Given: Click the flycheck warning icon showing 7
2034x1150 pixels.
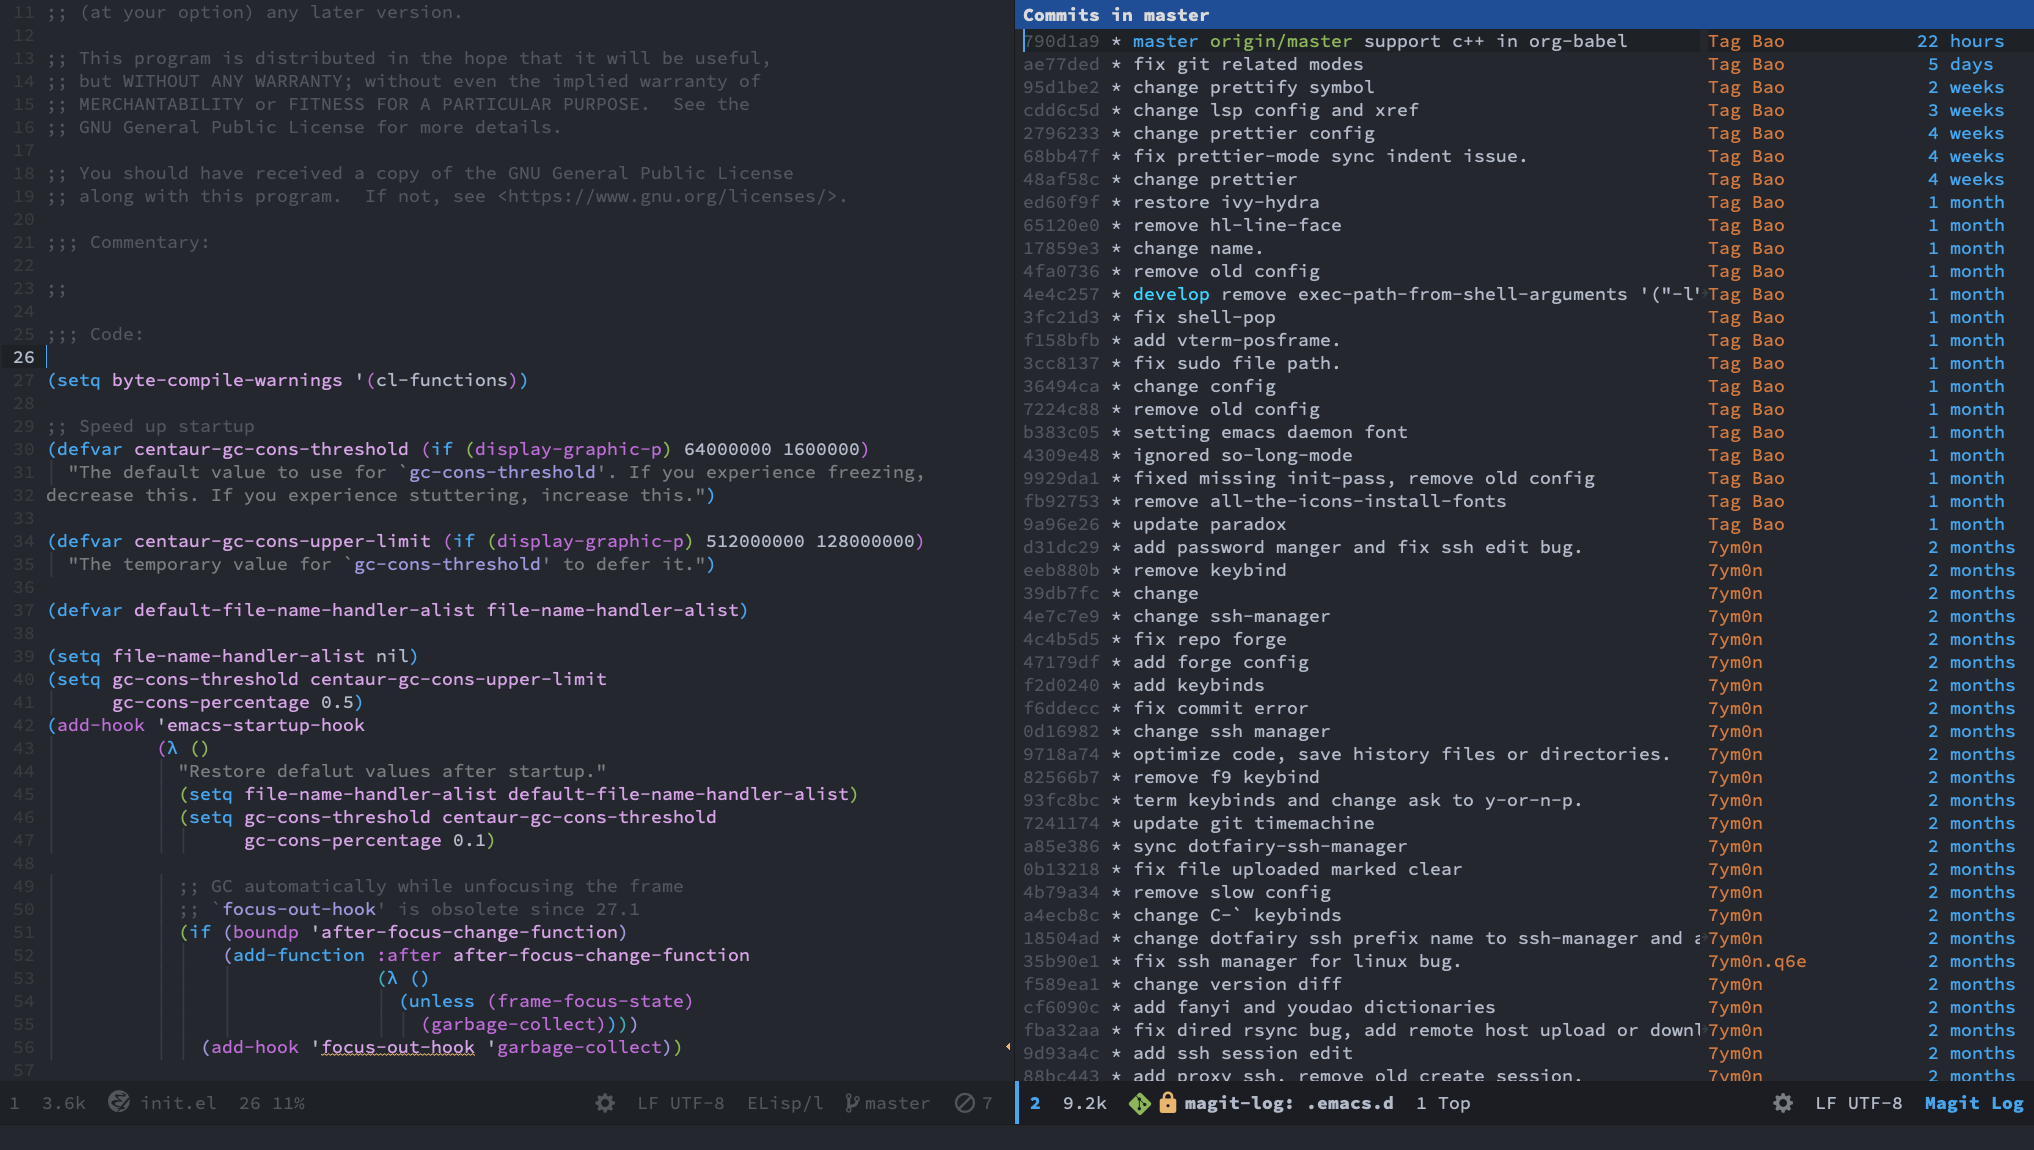Looking at the screenshot, I should (964, 1103).
